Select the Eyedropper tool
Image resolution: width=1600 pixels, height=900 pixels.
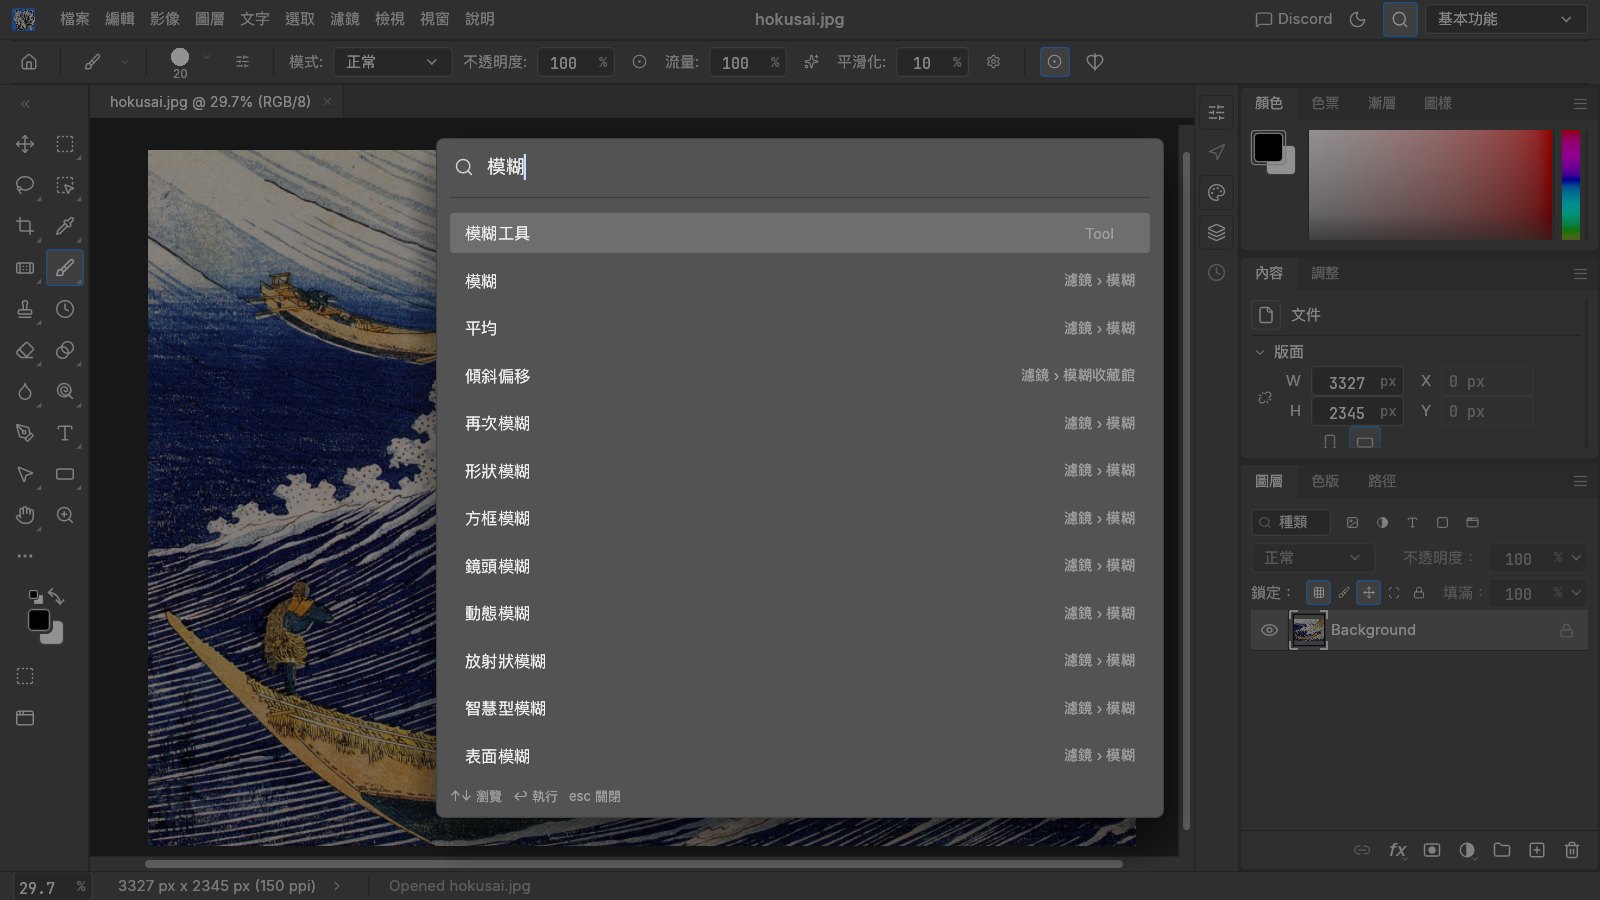click(x=65, y=226)
